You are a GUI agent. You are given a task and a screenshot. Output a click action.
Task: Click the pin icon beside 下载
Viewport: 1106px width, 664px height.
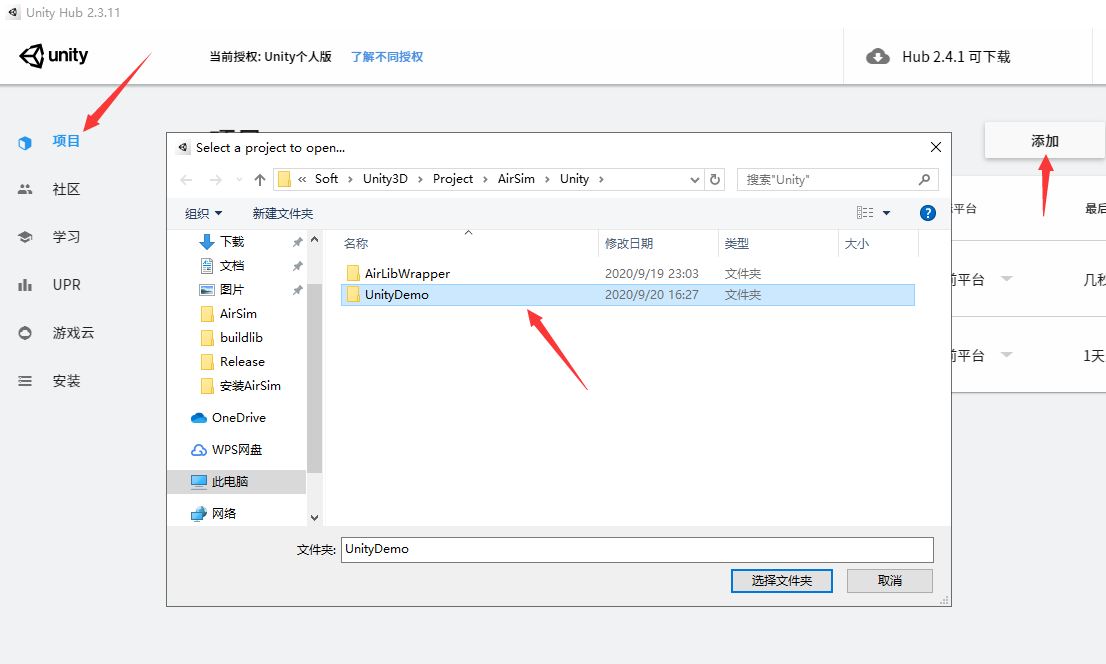tap(298, 242)
